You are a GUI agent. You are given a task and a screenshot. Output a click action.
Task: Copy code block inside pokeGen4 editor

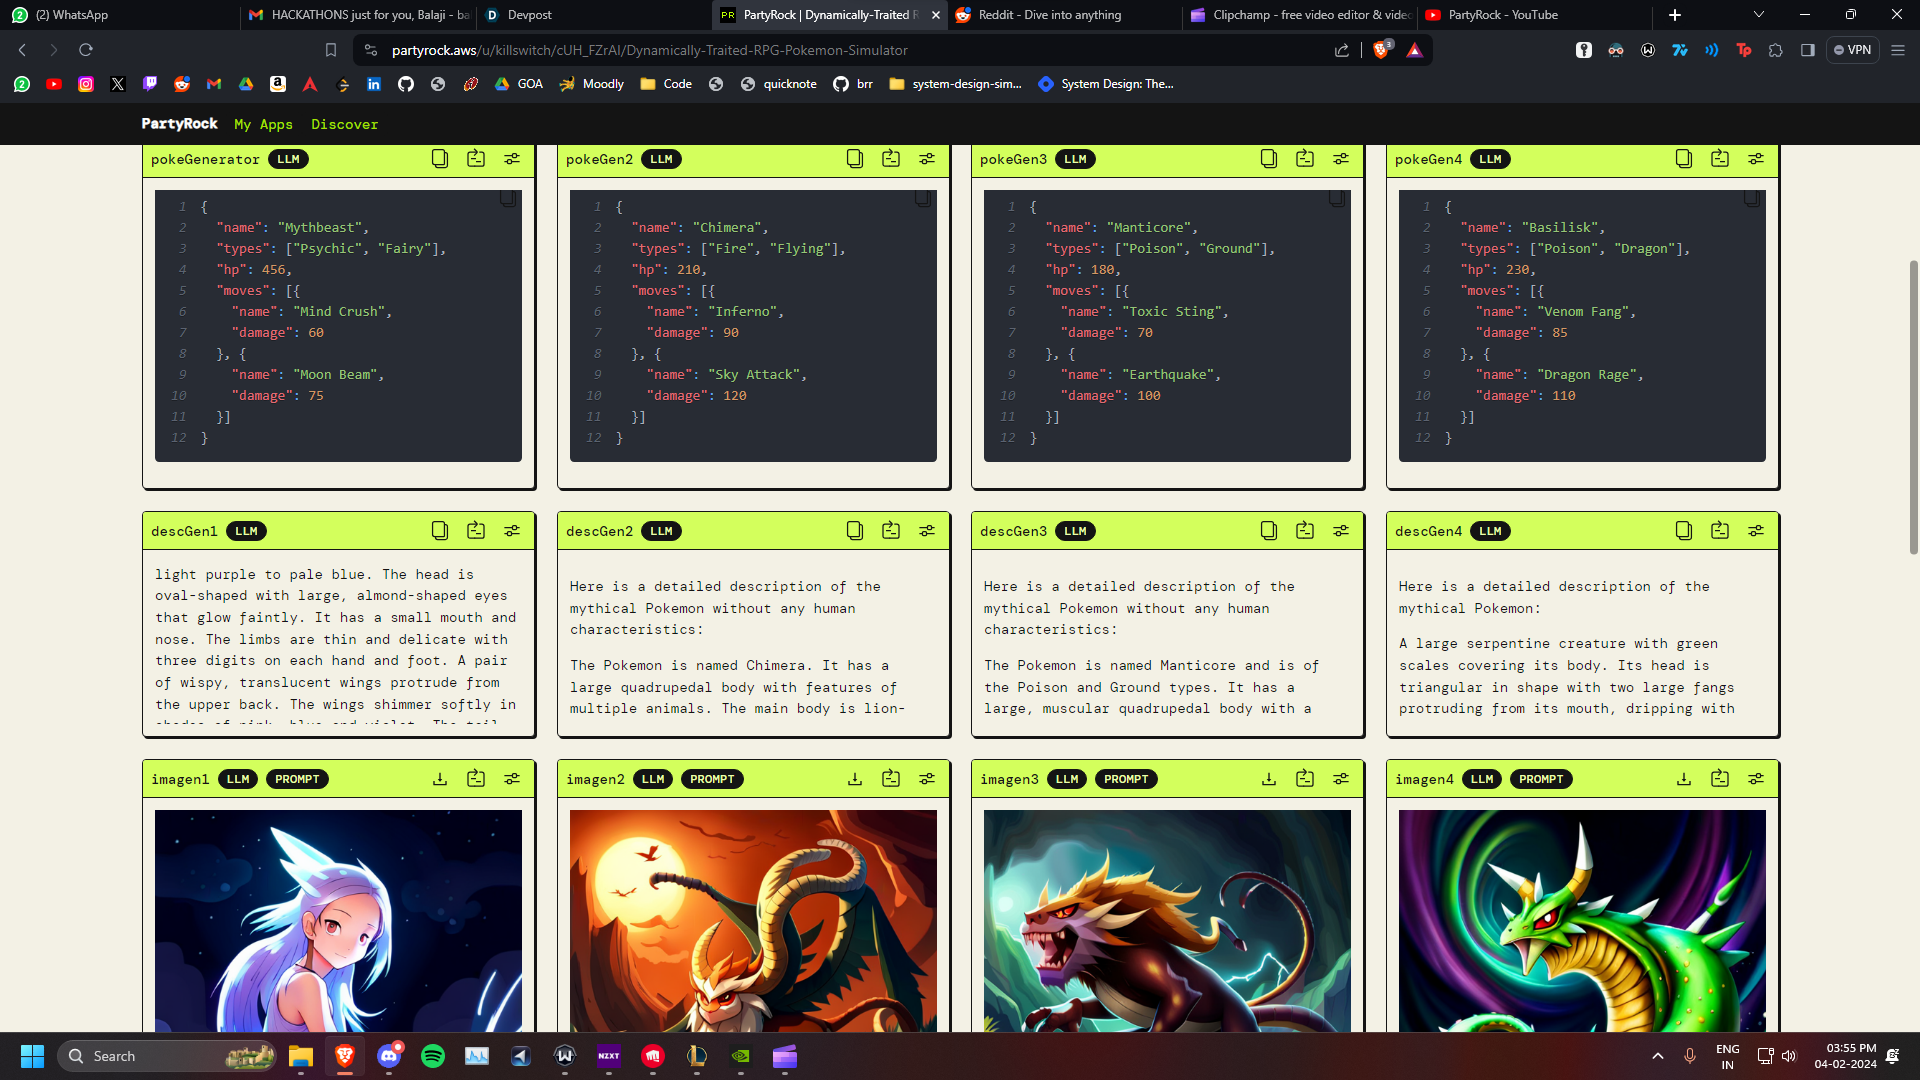(1752, 199)
